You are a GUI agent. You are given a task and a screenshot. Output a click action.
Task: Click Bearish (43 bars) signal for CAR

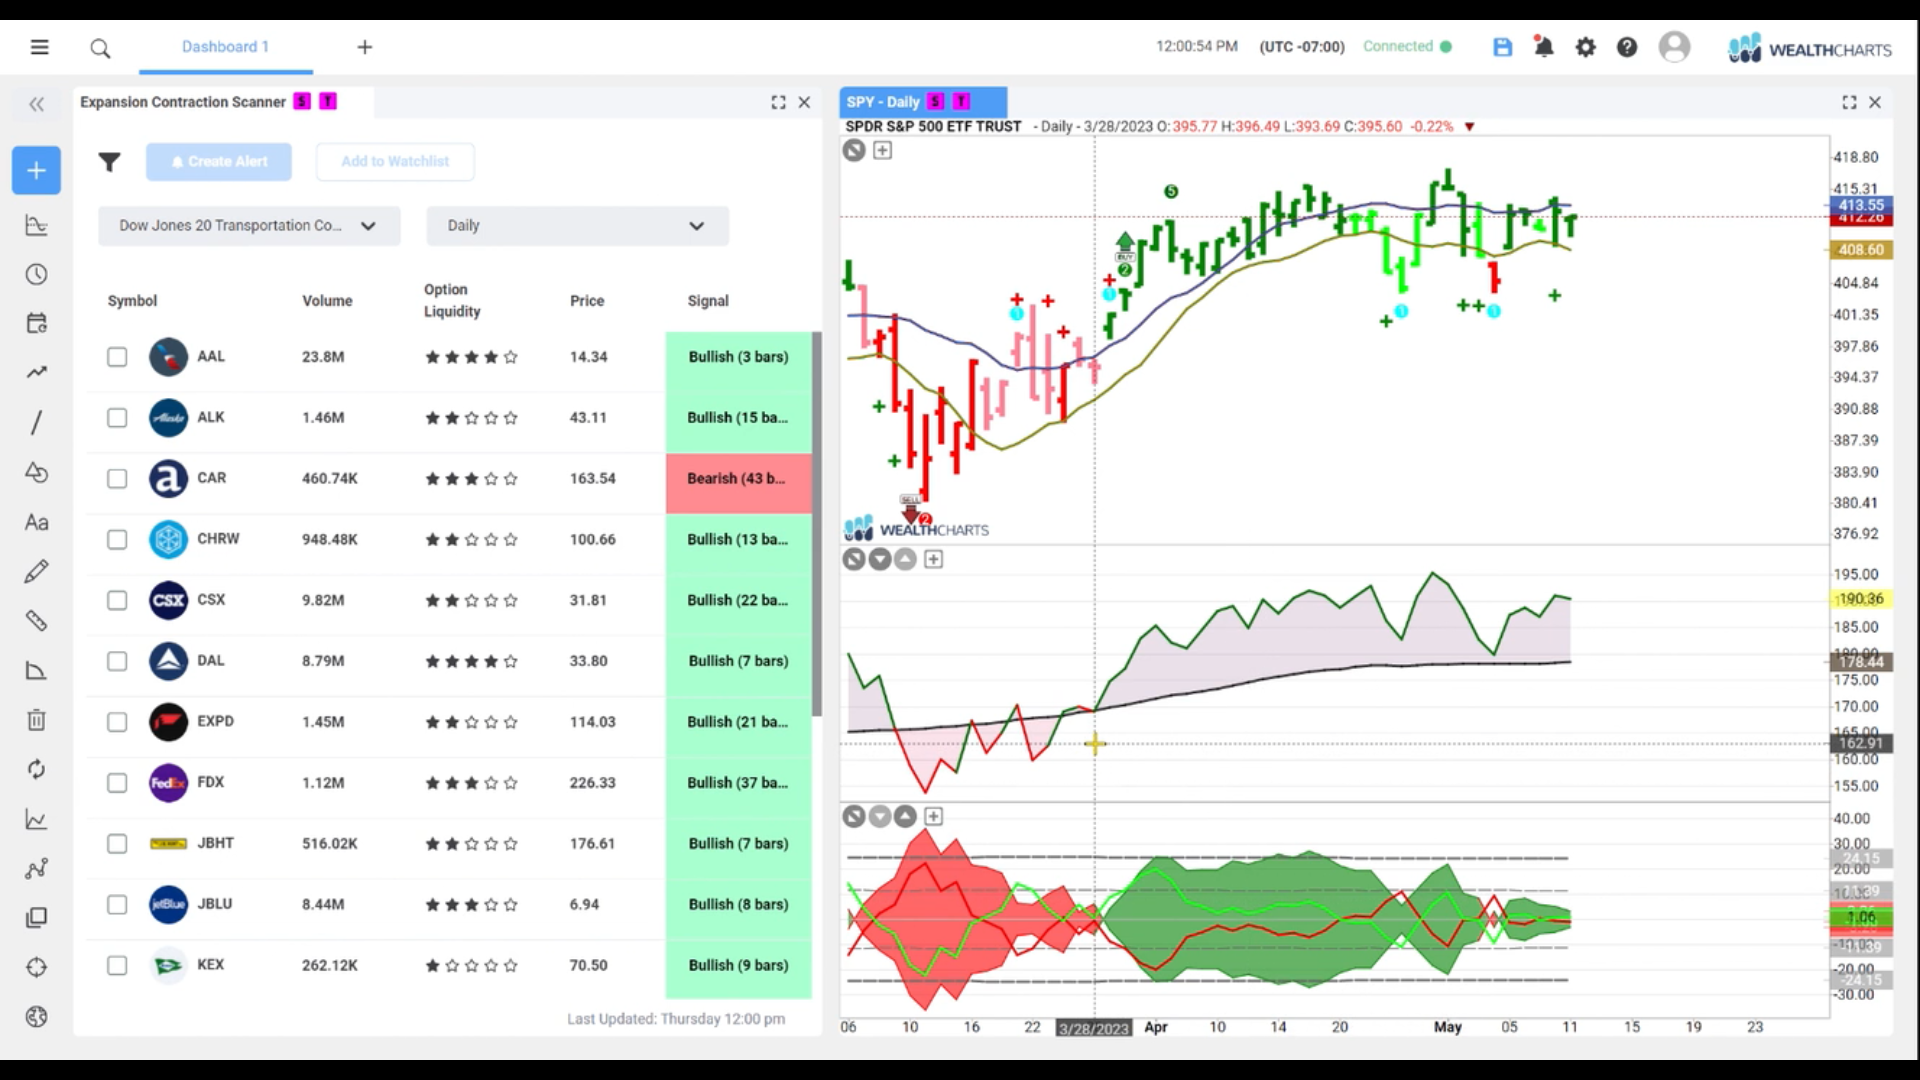tap(738, 484)
